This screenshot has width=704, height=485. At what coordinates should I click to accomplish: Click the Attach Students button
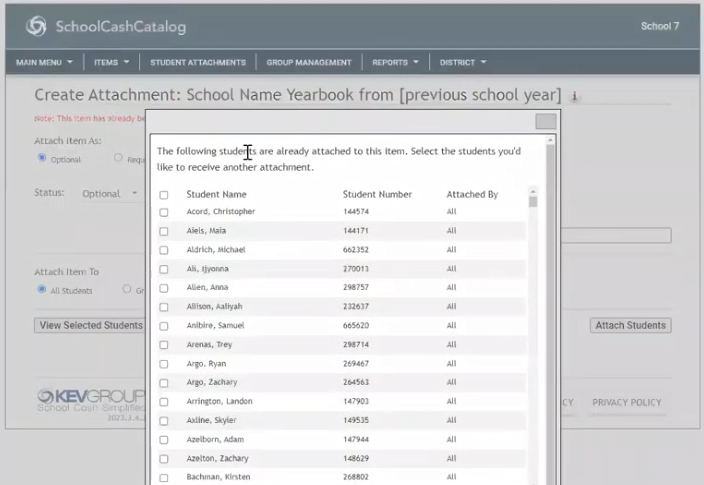pyautogui.click(x=630, y=325)
